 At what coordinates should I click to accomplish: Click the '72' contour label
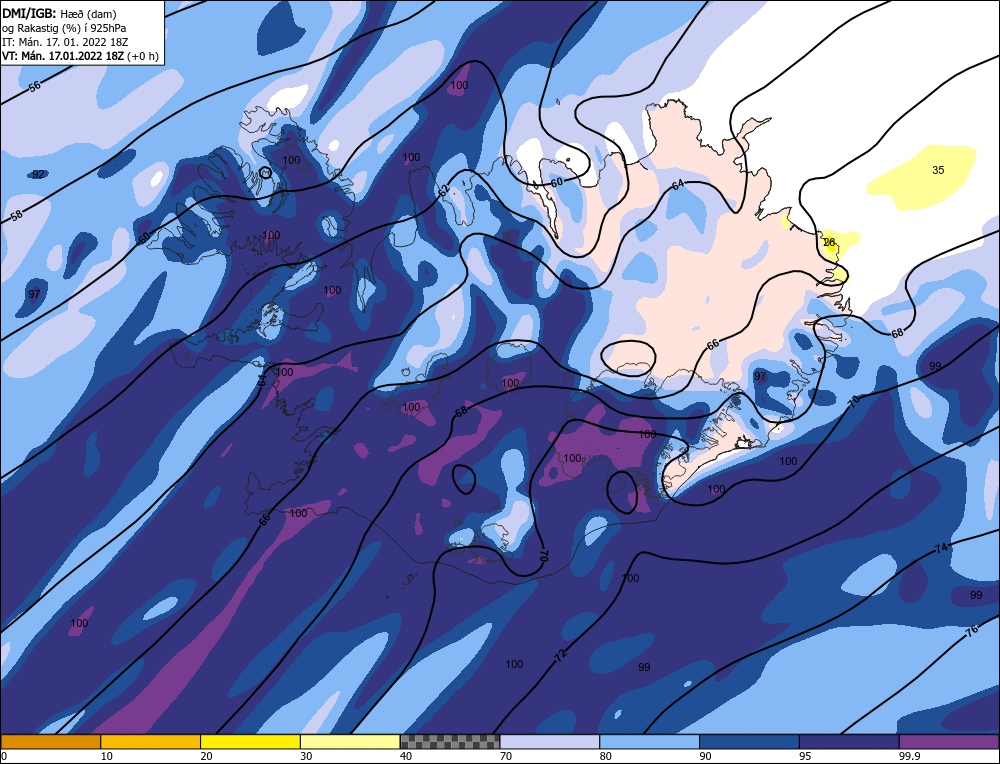tap(561, 655)
